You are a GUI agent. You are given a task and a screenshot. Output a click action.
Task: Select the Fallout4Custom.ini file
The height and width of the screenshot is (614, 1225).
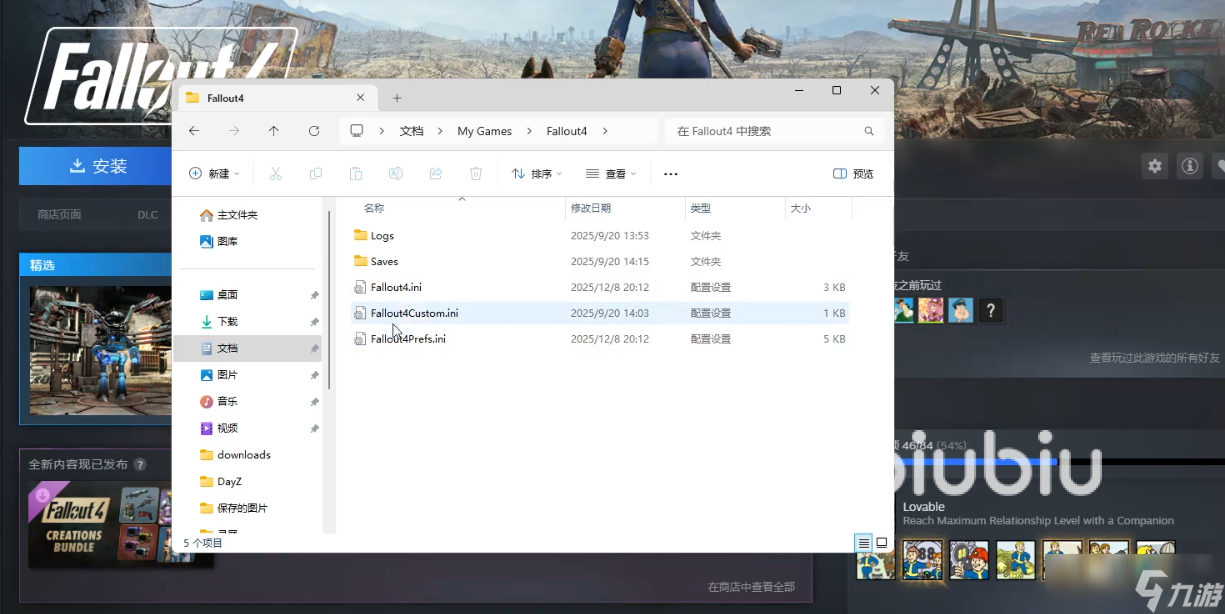coord(414,313)
